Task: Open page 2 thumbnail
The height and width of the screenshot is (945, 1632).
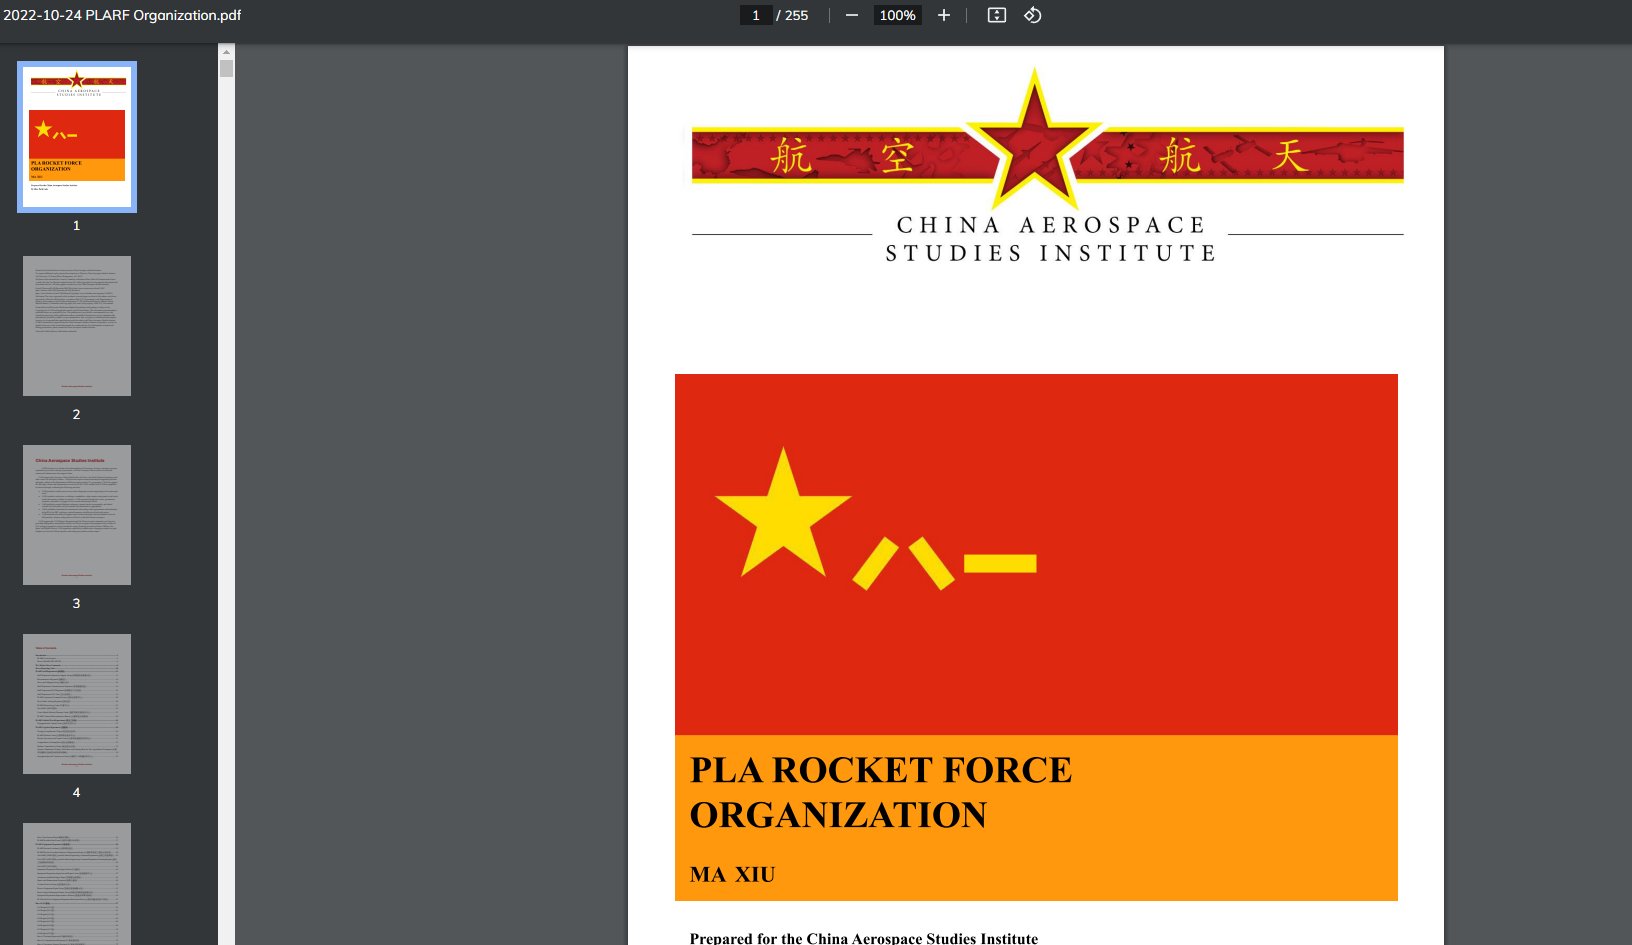Action: pyautogui.click(x=77, y=326)
